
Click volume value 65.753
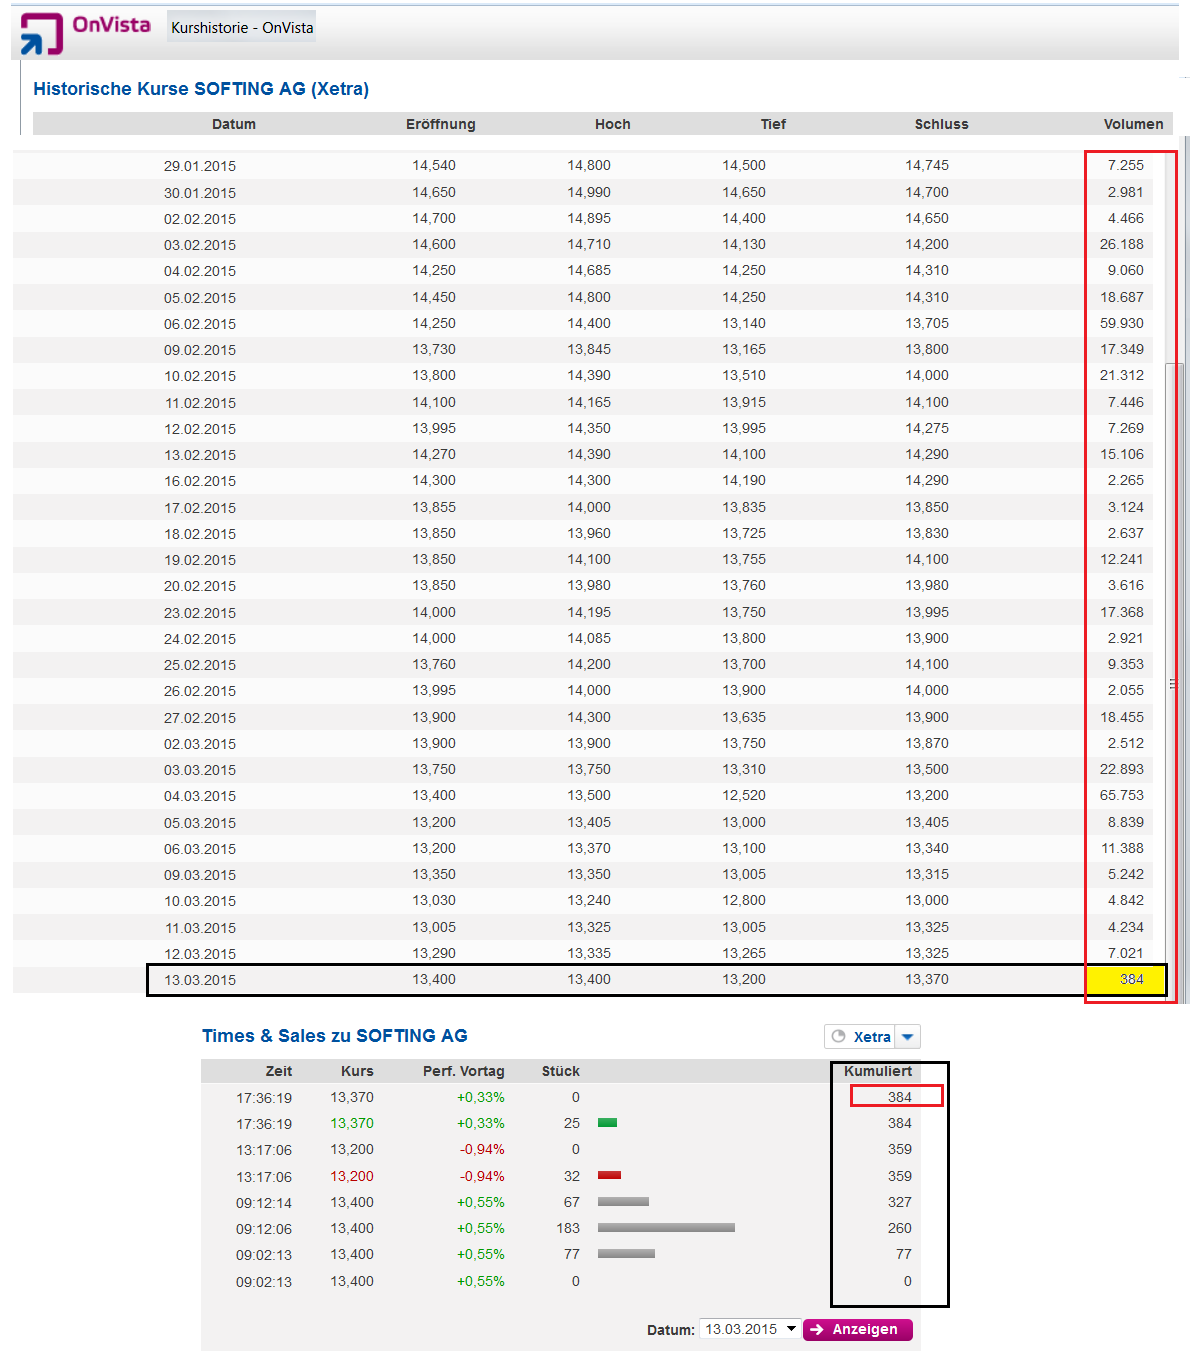(x=1122, y=795)
